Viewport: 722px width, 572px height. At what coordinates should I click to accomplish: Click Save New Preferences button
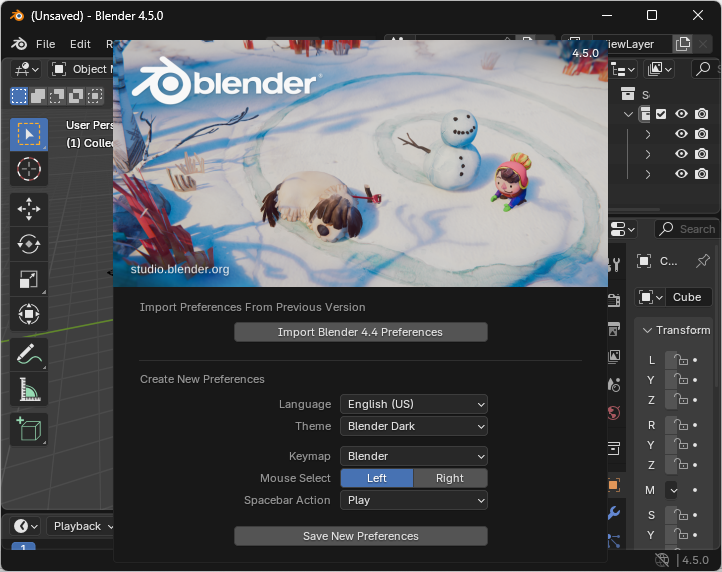[361, 536]
